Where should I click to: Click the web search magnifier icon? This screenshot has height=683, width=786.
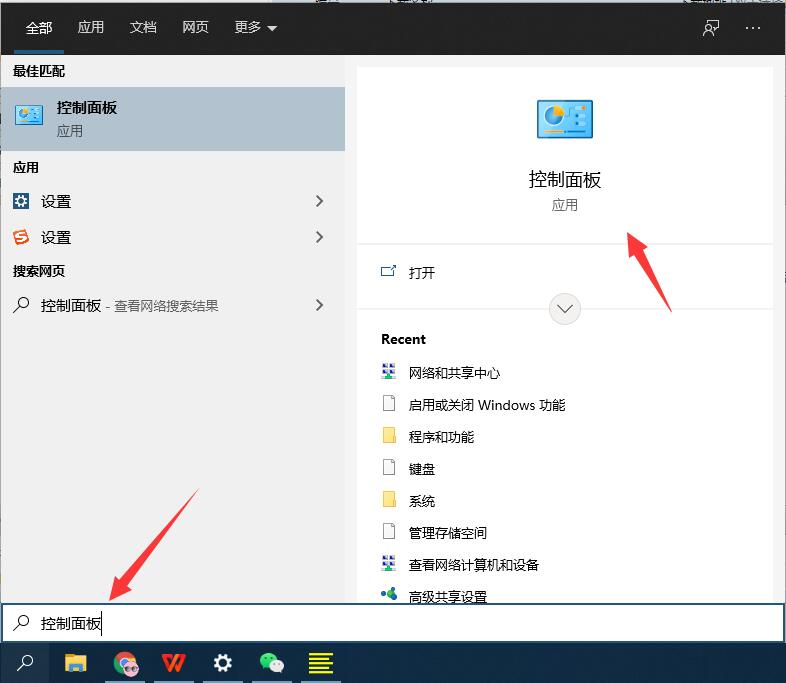pyautogui.click(x=21, y=305)
